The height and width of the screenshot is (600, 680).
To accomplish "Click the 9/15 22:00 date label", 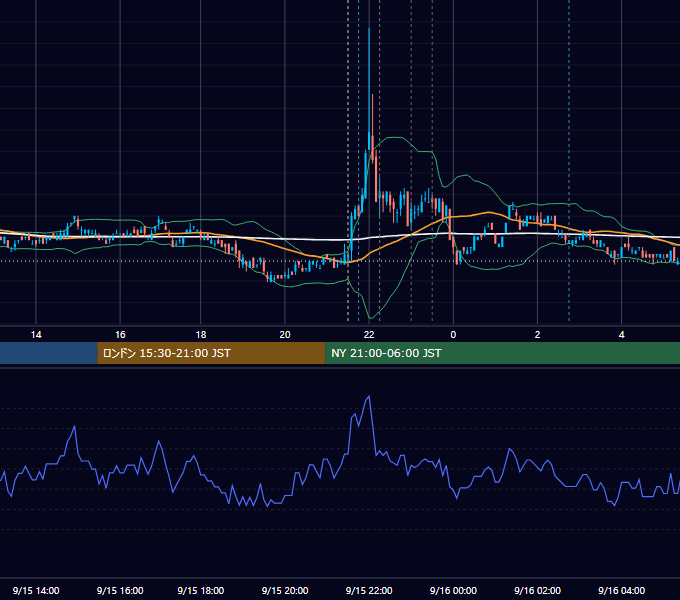I will [x=369, y=590].
